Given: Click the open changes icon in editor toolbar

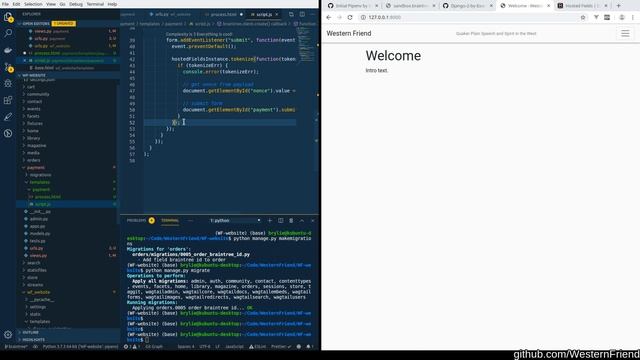Looking at the screenshot, I should (x=291, y=14).
